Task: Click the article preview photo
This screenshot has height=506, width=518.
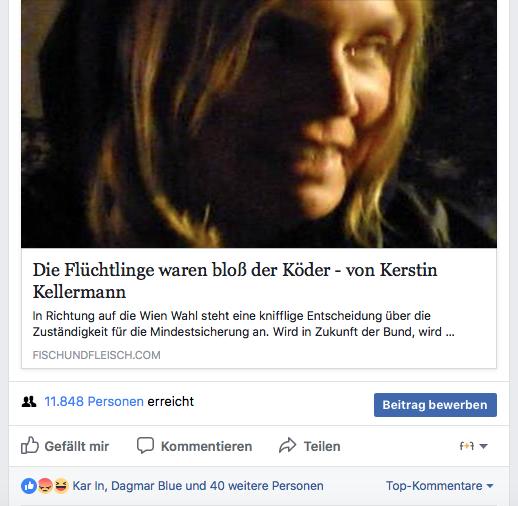Action: (259, 124)
